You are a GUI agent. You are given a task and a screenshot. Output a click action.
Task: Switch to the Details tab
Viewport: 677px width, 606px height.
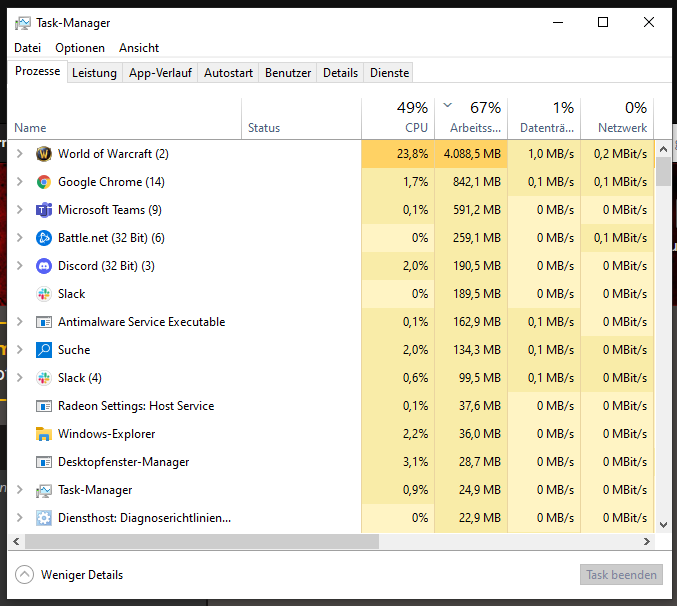click(x=340, y=73)
